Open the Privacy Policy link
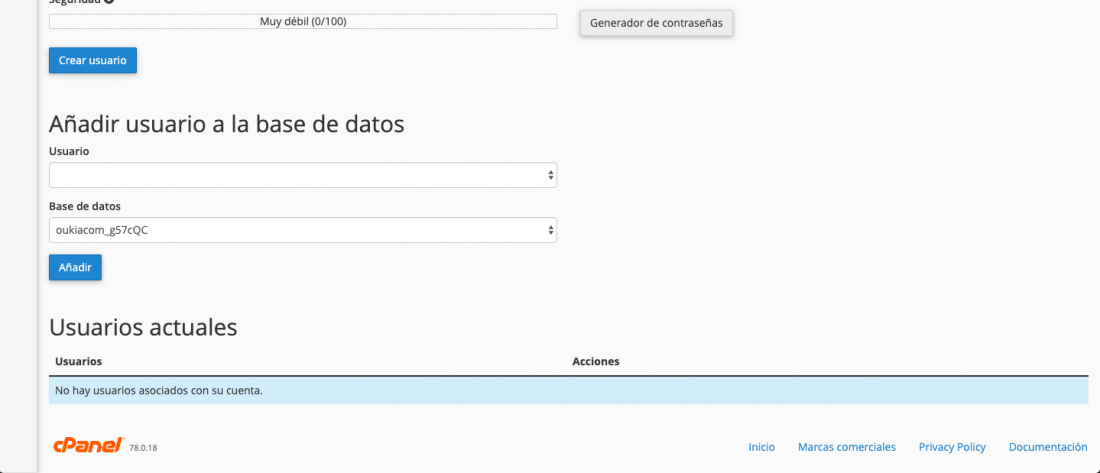 952,447
